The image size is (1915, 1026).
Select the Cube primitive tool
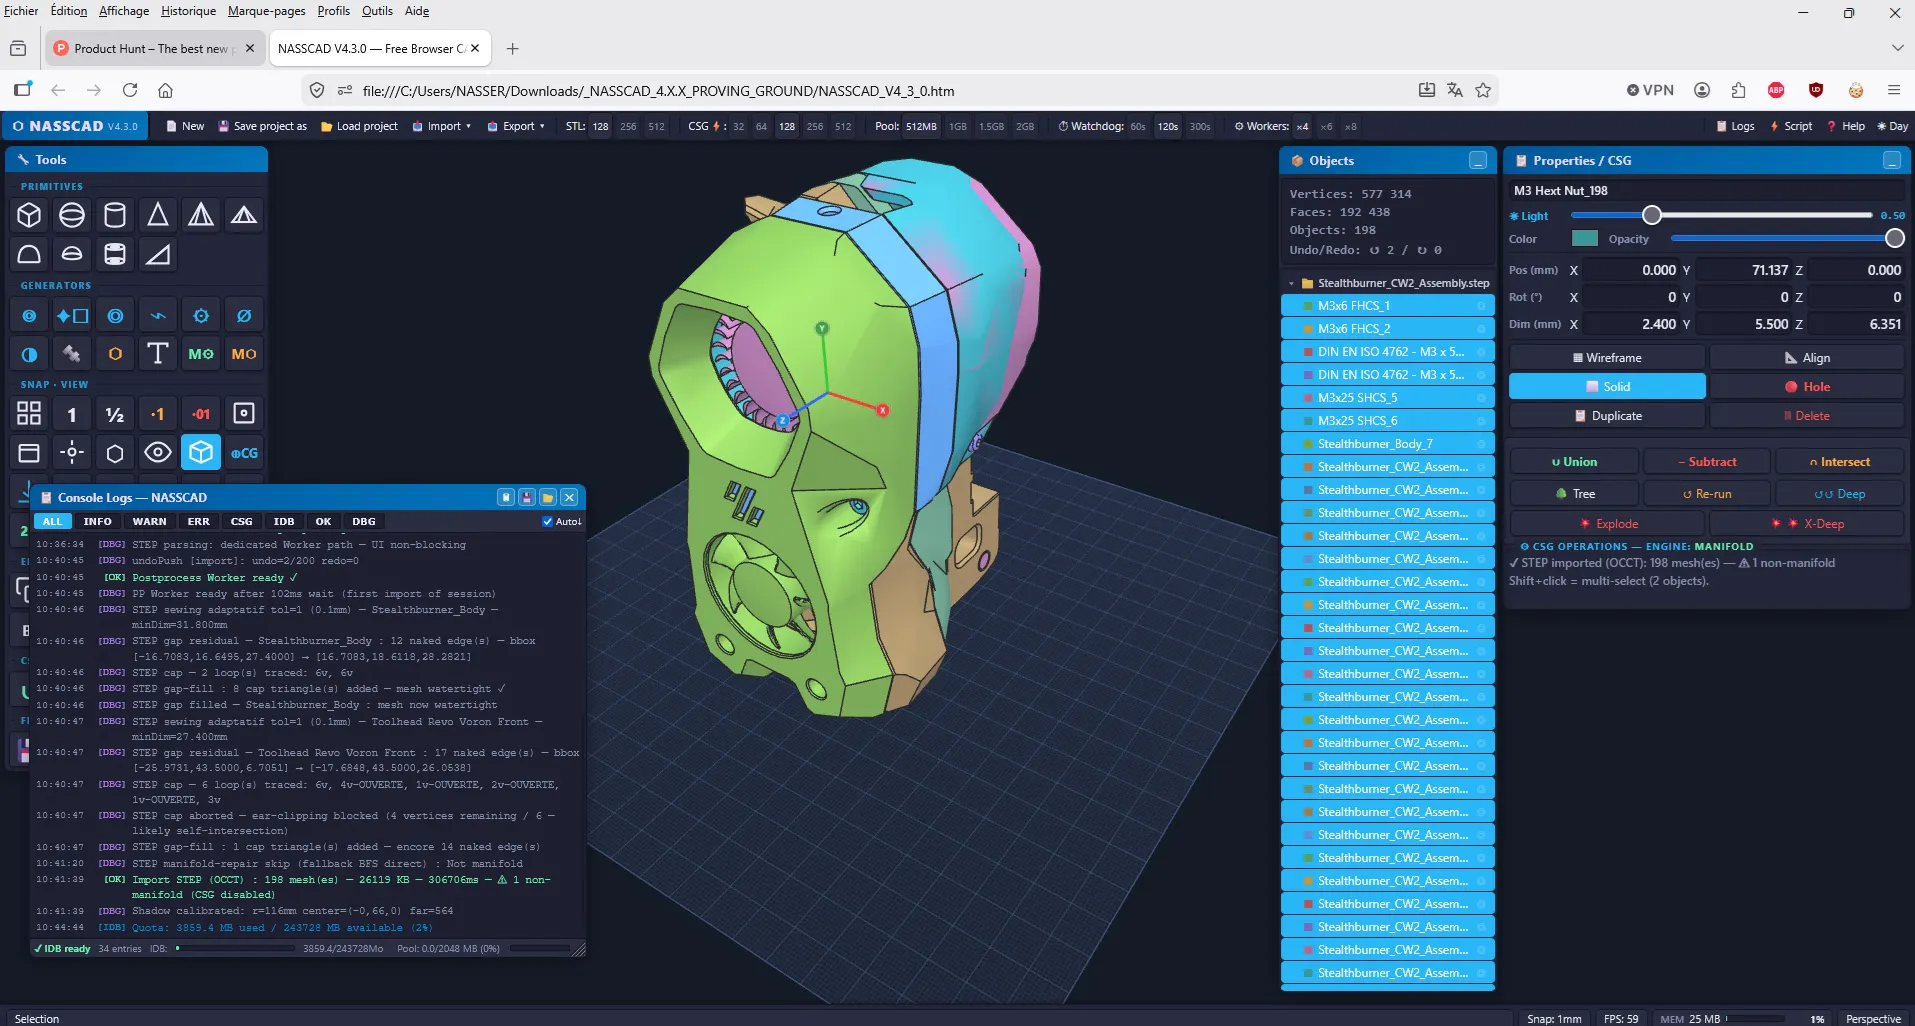click(x=29, y=215)
